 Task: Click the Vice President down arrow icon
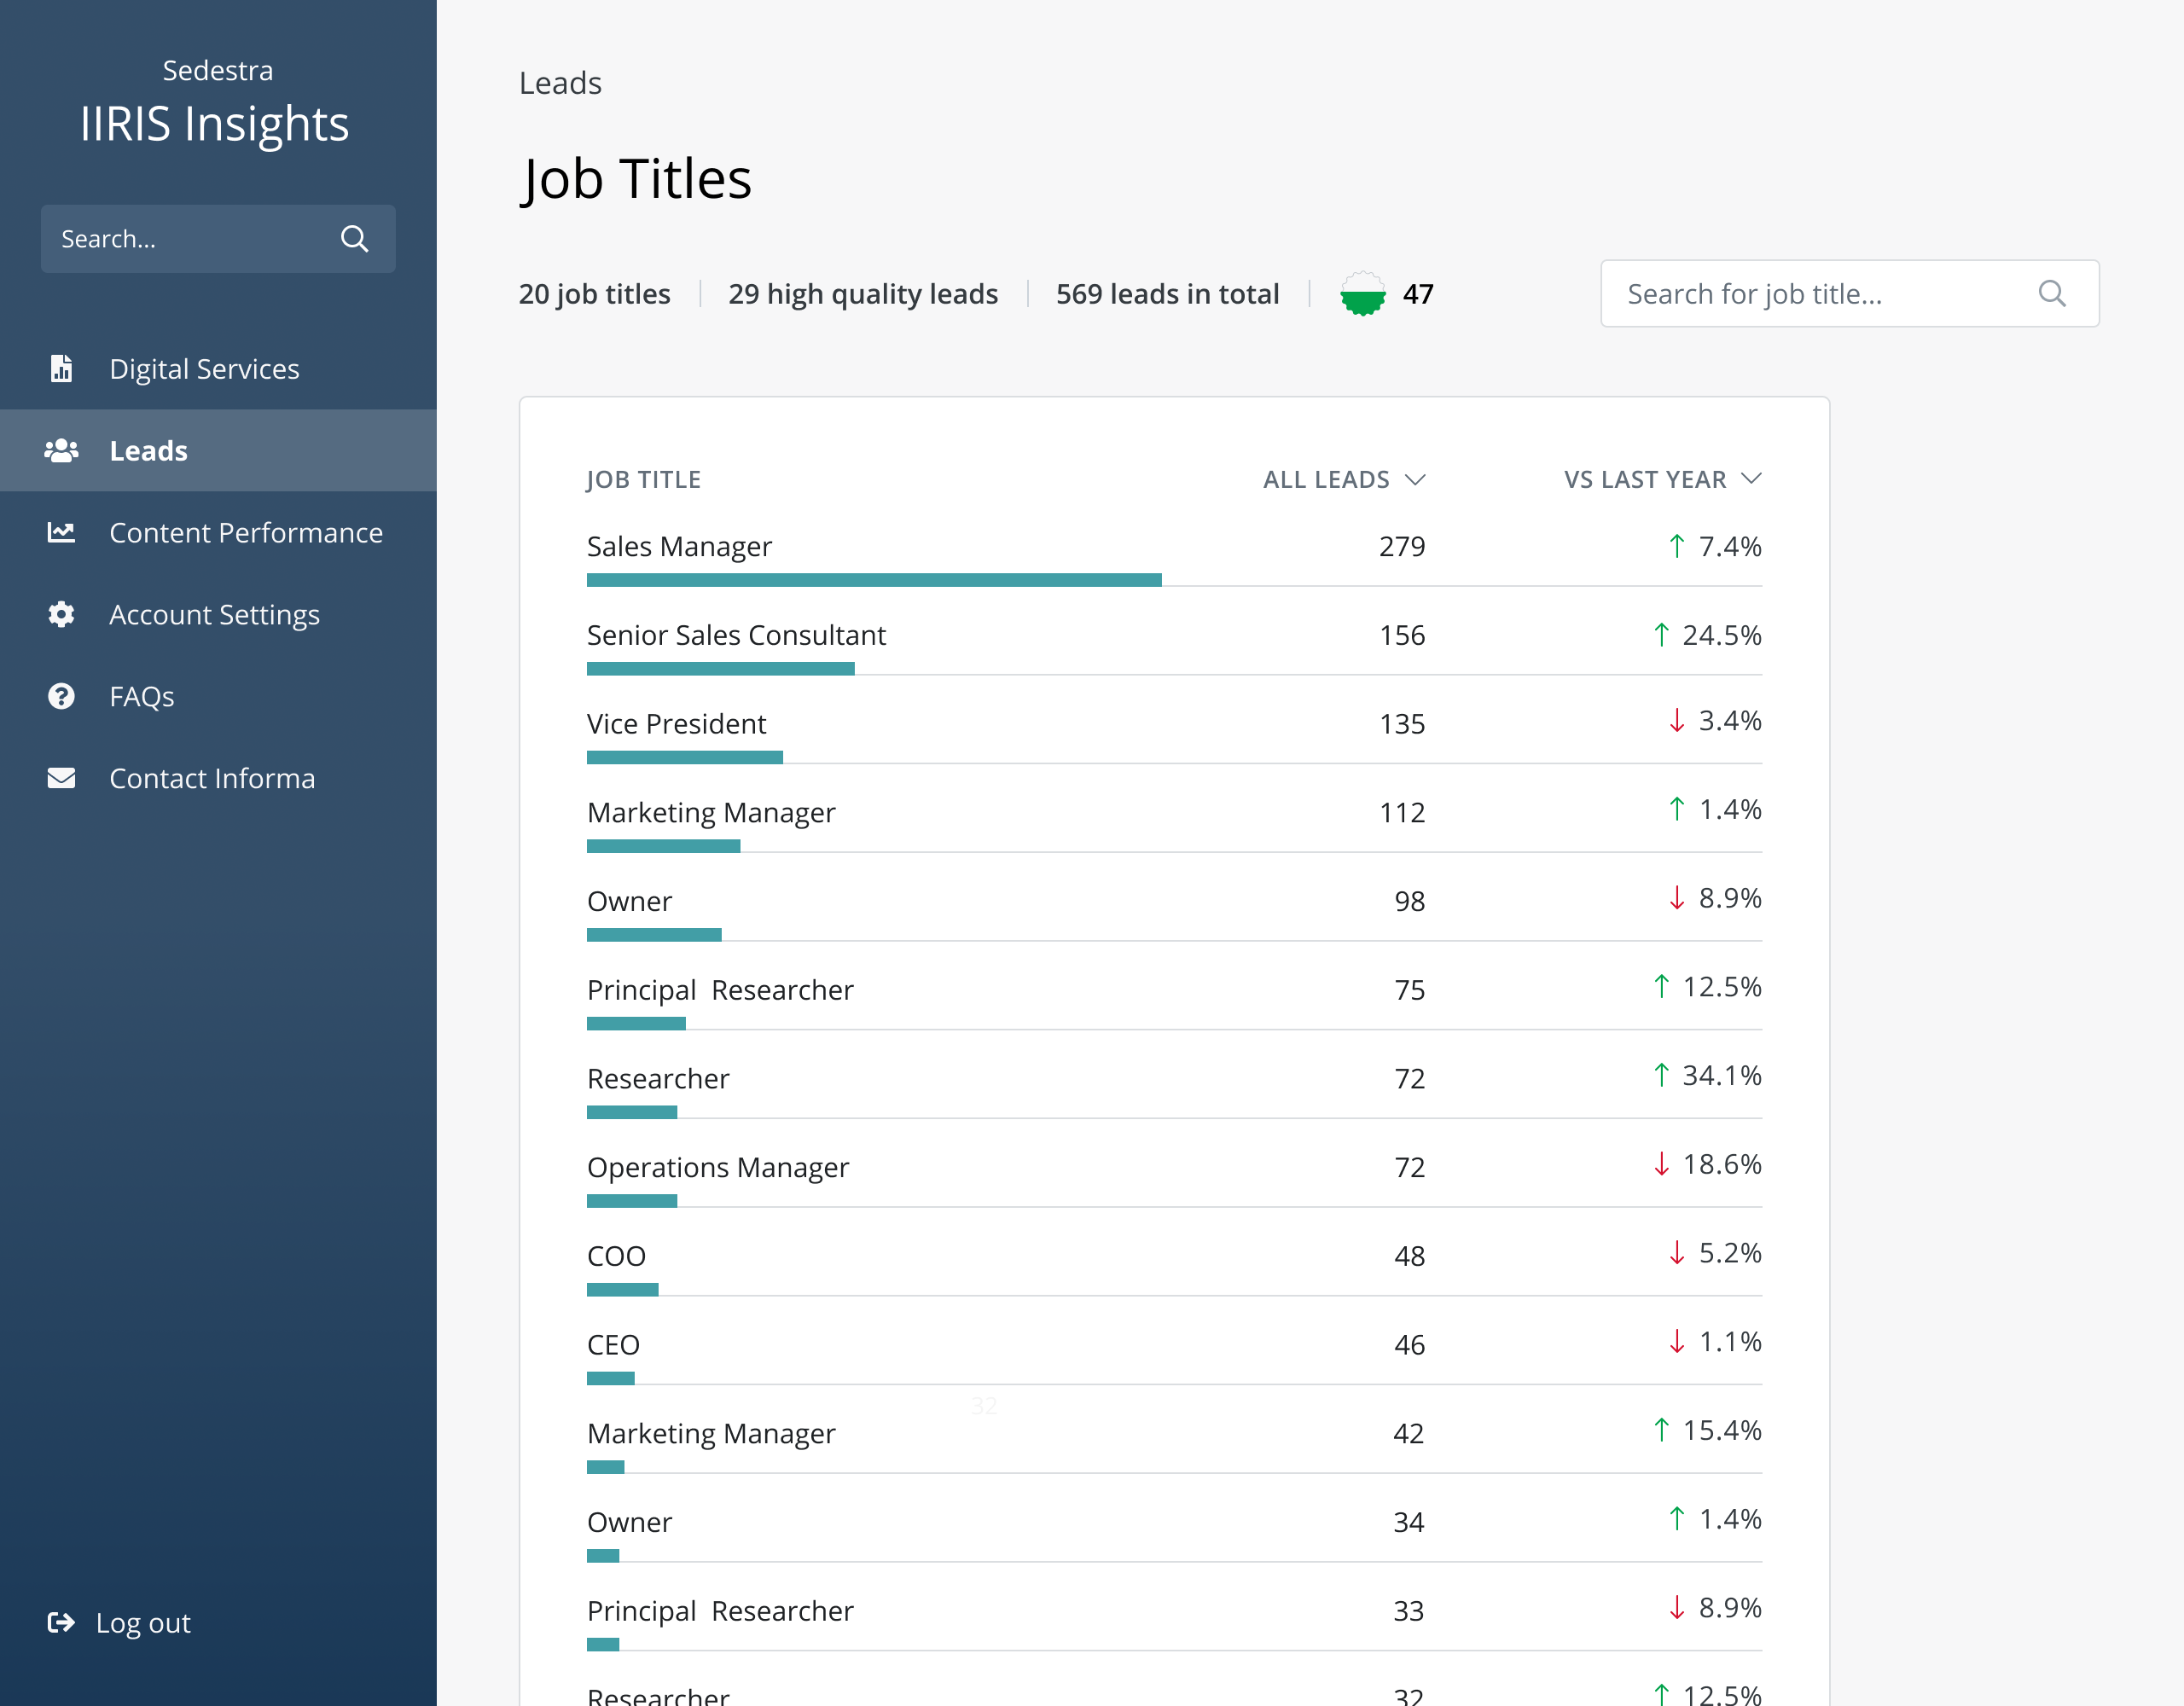(x=1677, y=720)
